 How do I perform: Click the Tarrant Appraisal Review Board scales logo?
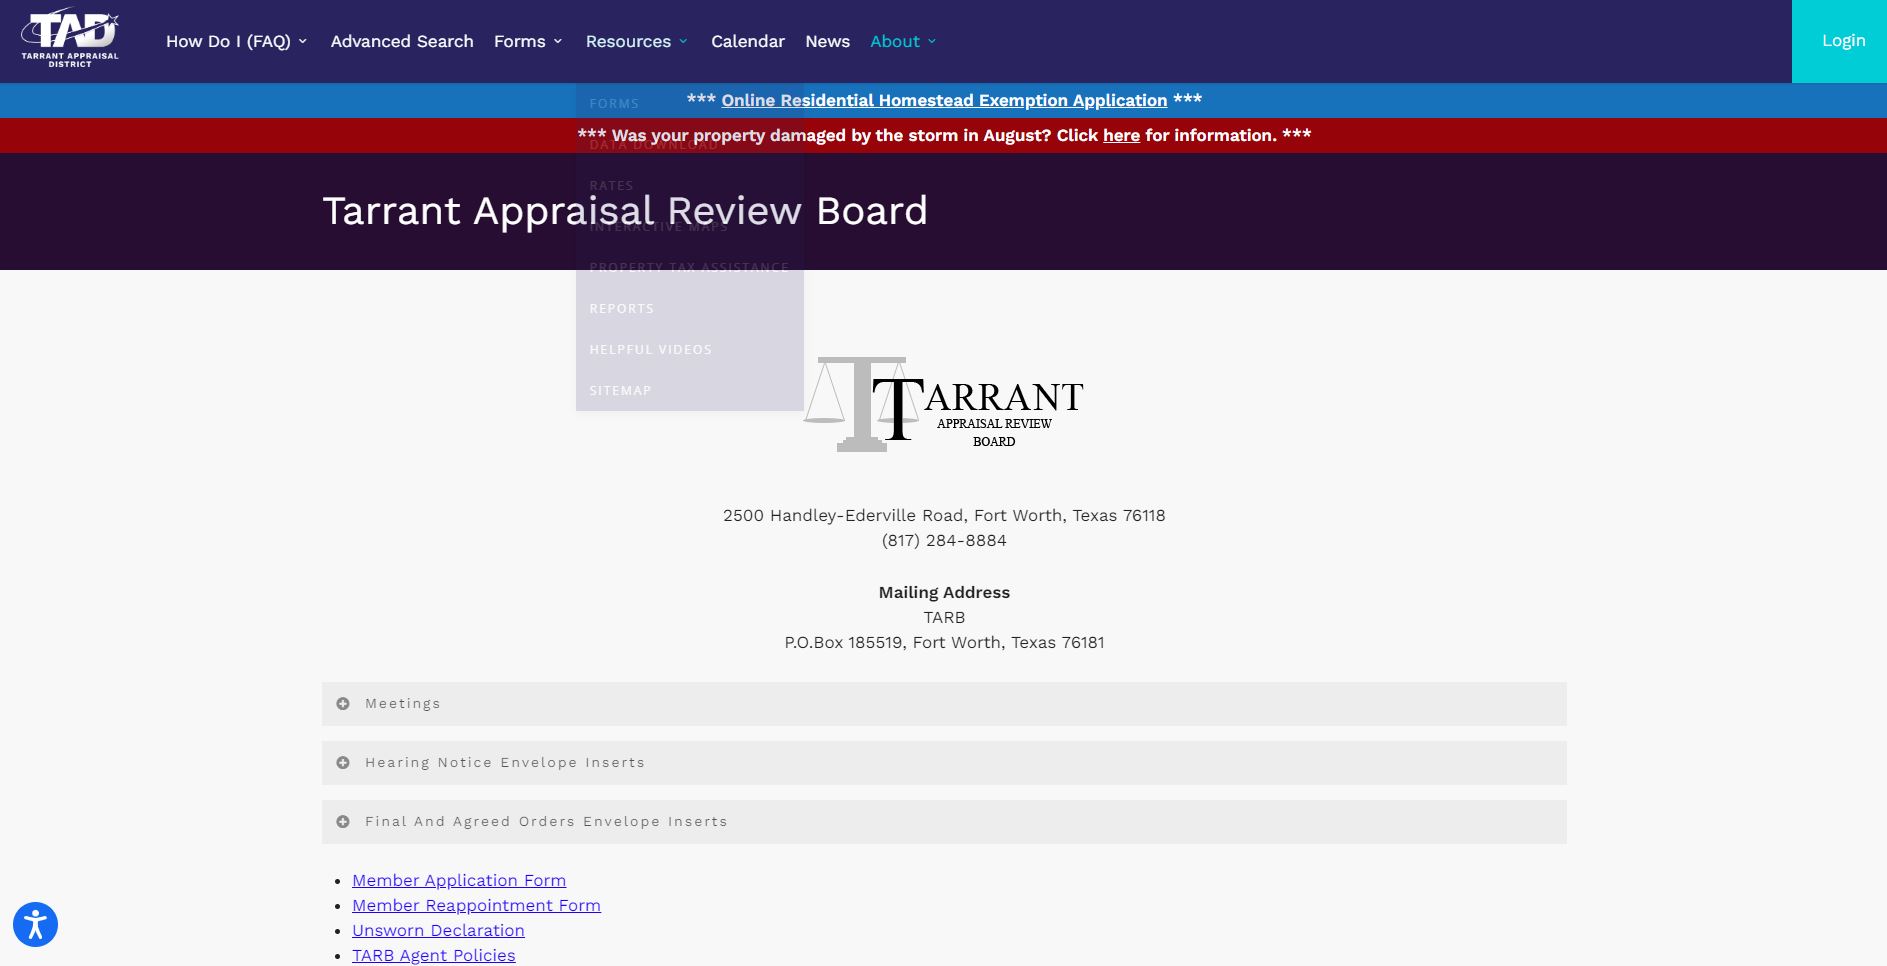click(943, 405)
